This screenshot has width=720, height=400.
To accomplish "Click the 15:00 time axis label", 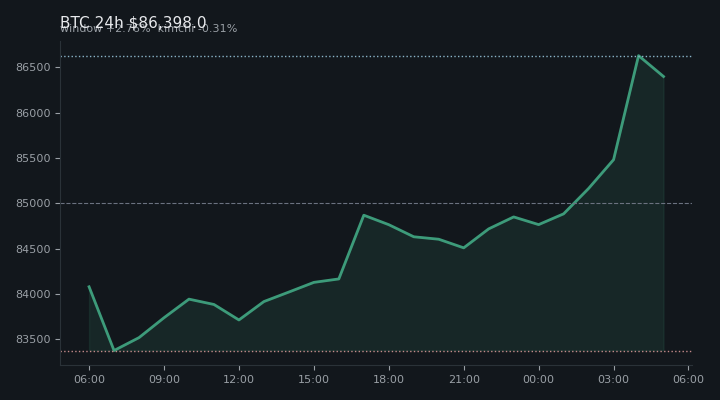I will click(x=314, y=379).
